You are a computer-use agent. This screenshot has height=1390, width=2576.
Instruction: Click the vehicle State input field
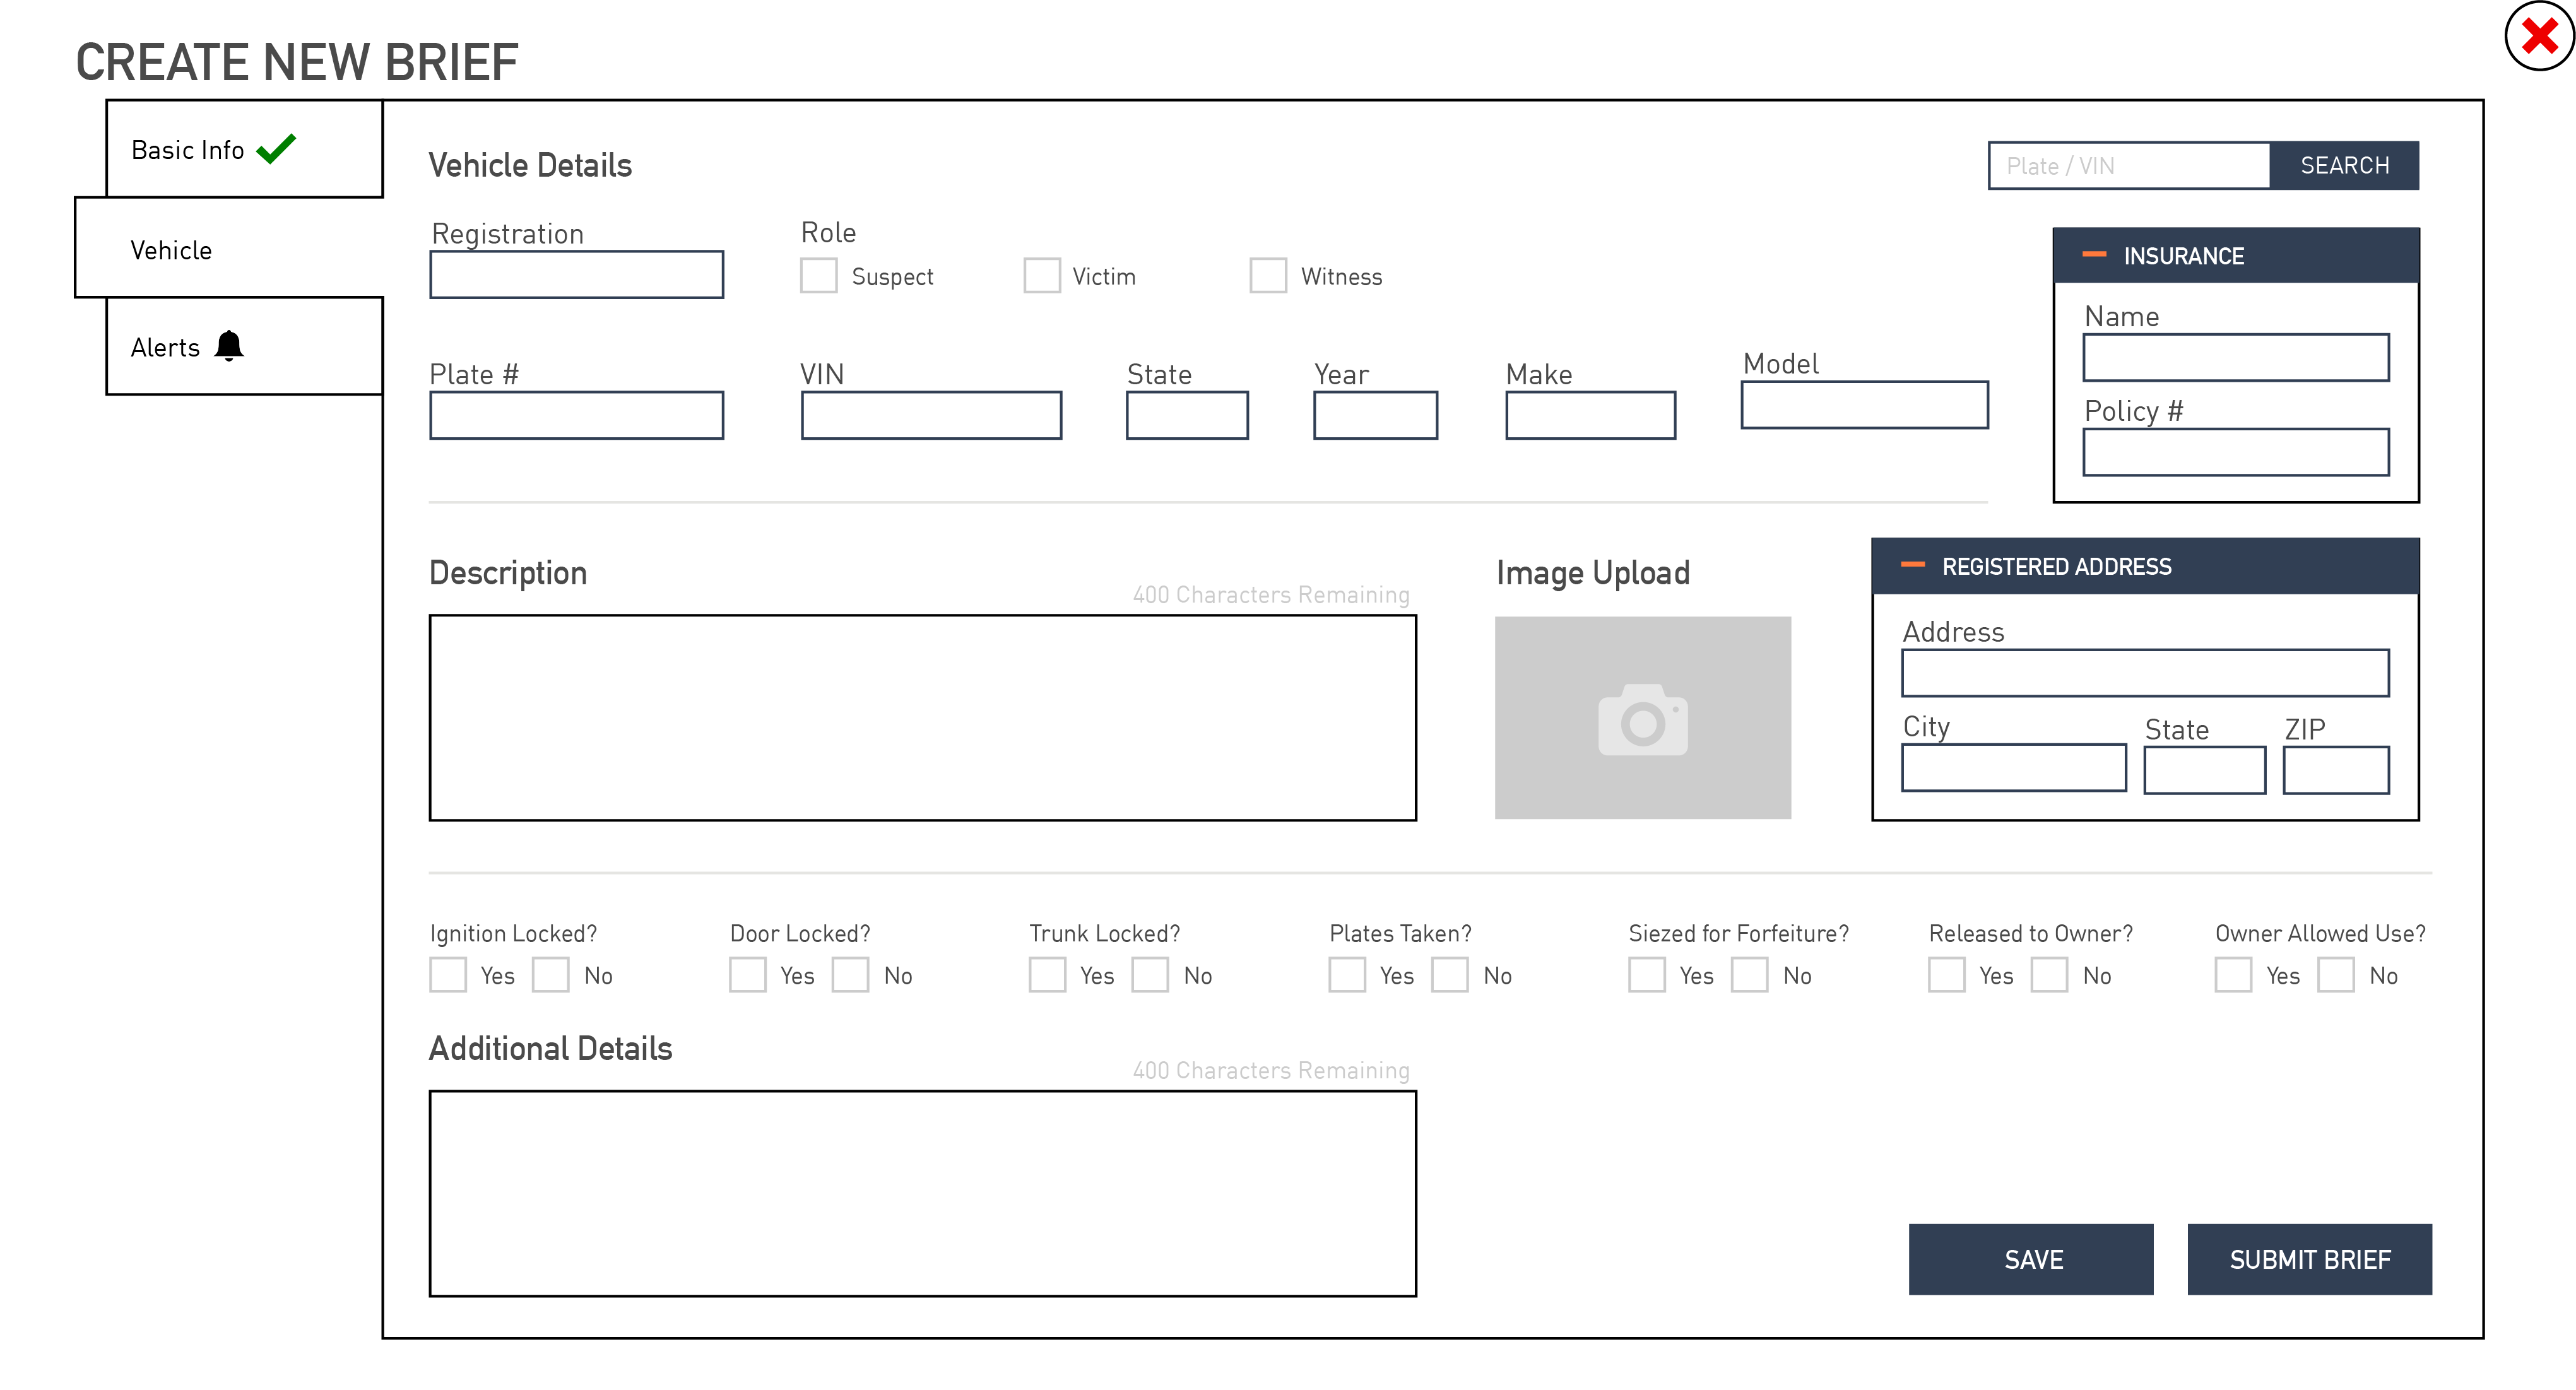click(1187, 415)
